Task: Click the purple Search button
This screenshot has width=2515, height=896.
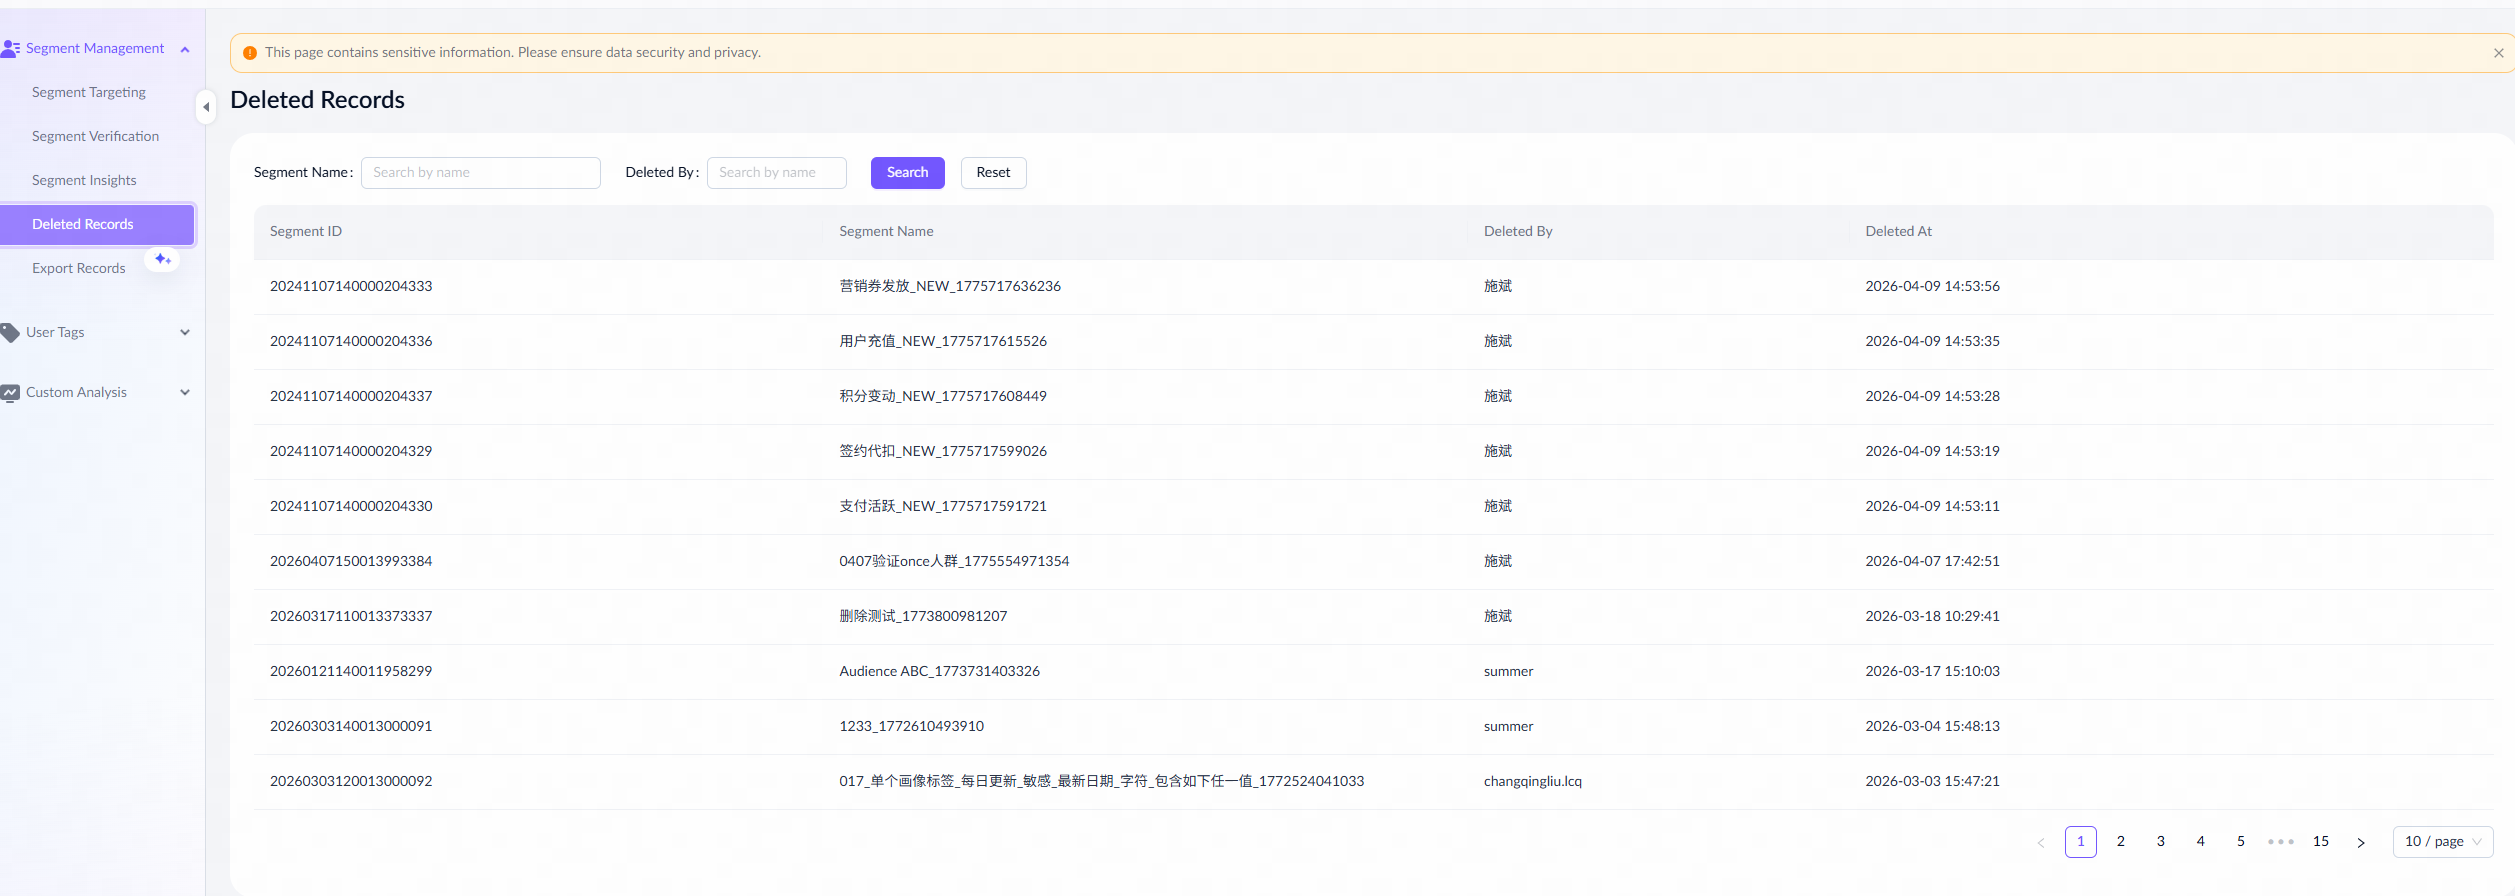Action: tap(907, 173)
